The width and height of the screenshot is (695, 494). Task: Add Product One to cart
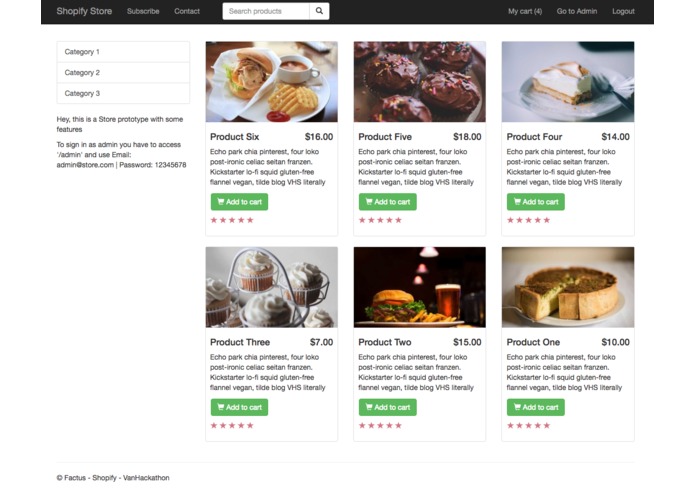(x=536, y=407)
